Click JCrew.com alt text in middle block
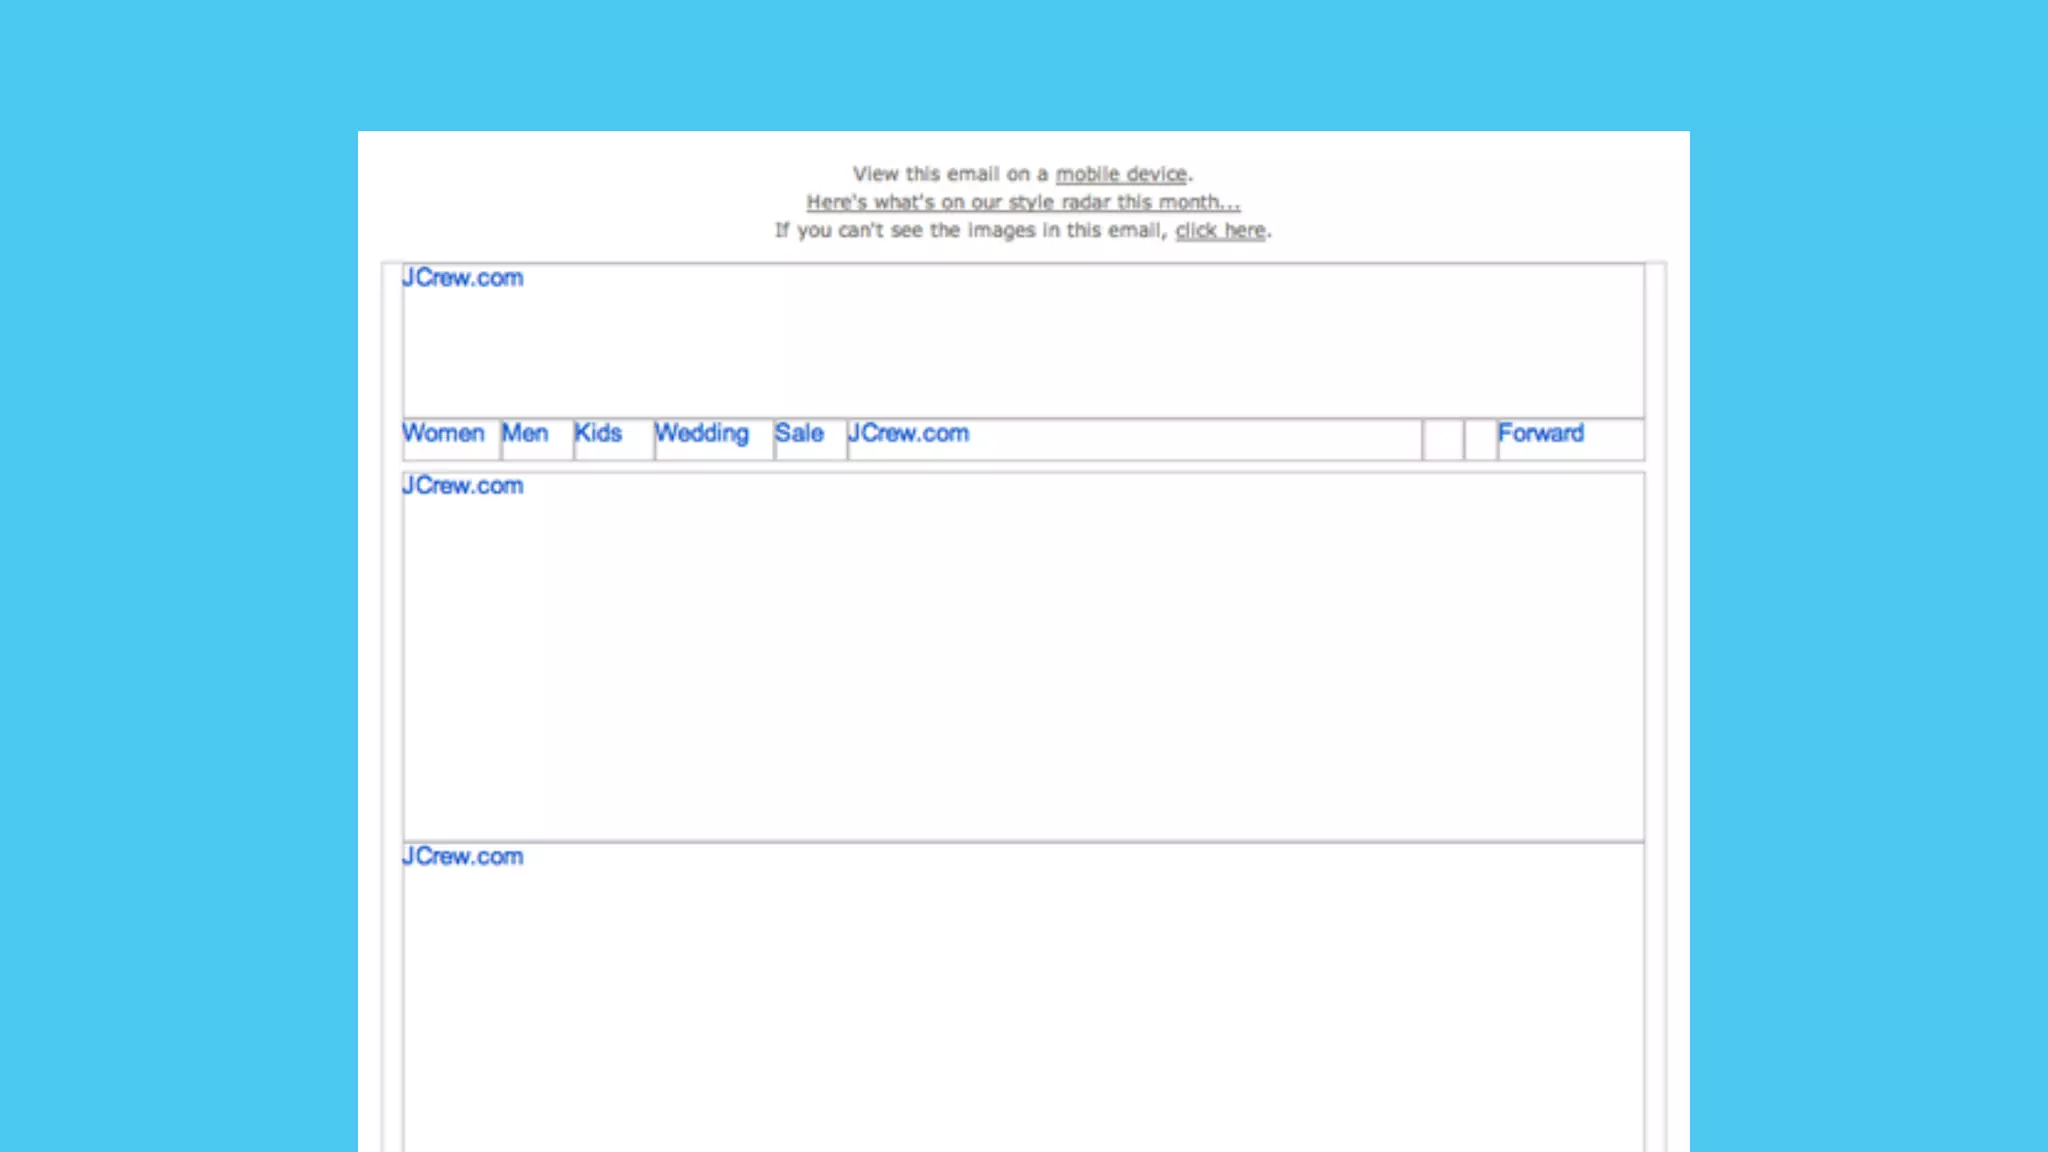This screenshot has width=2048, height=1152. click(x=463, y=486)
